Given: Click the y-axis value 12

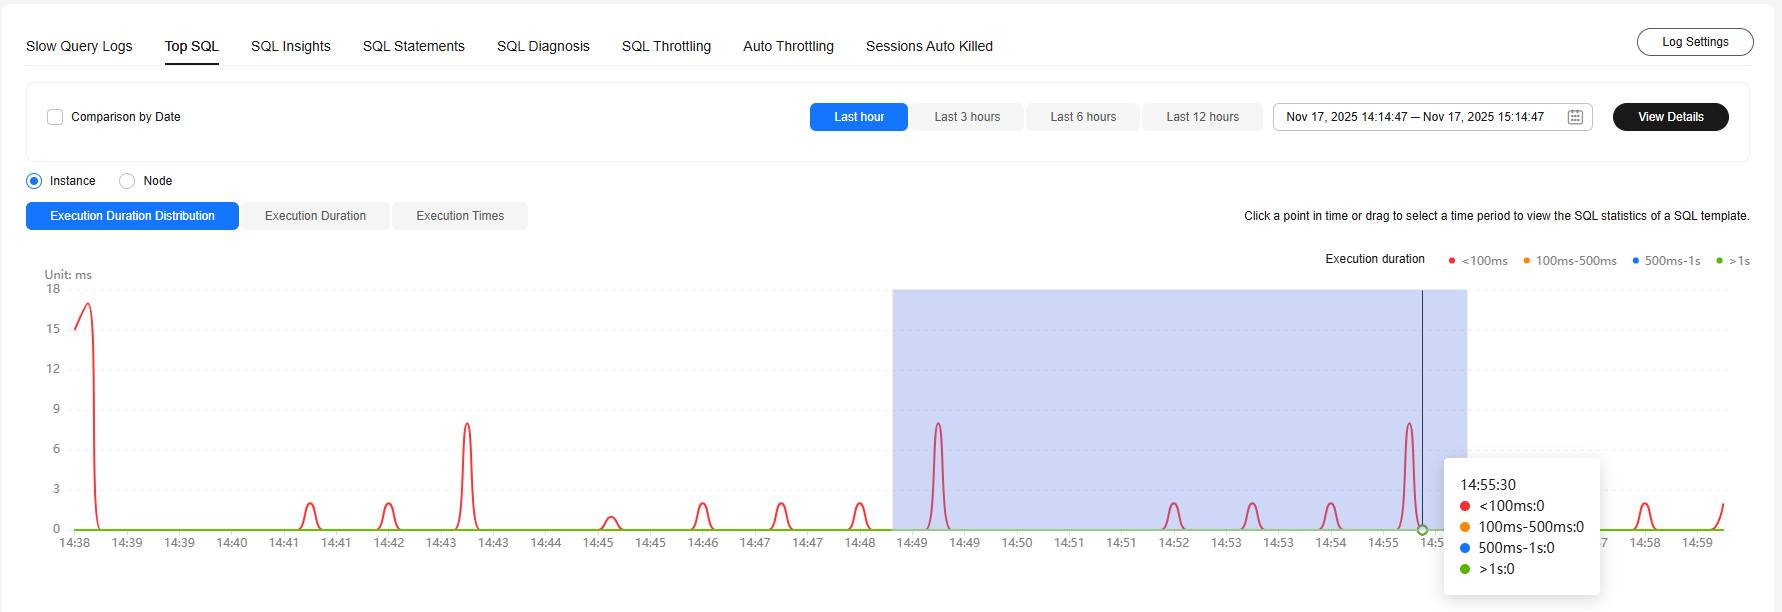Looking at the screenshot, I should [x=53, y=369].
